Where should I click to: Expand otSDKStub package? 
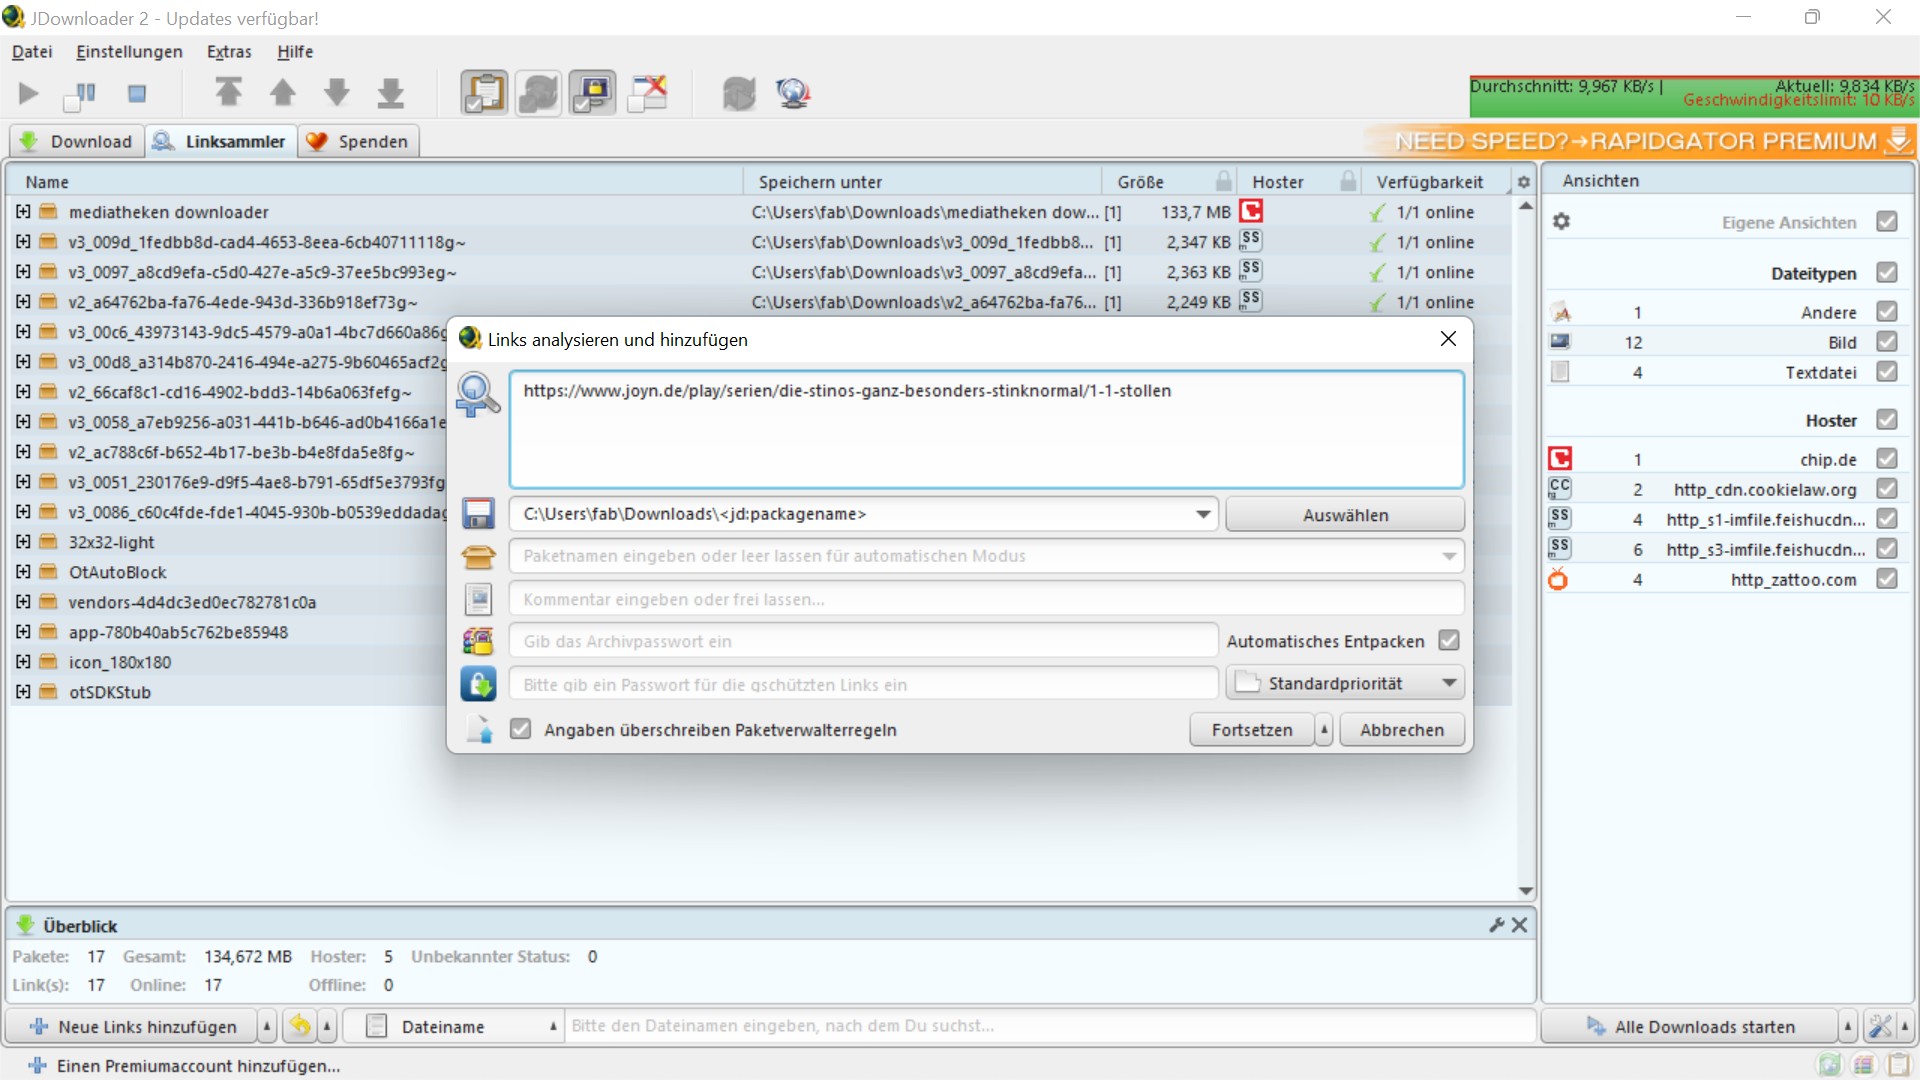(23, 691)
